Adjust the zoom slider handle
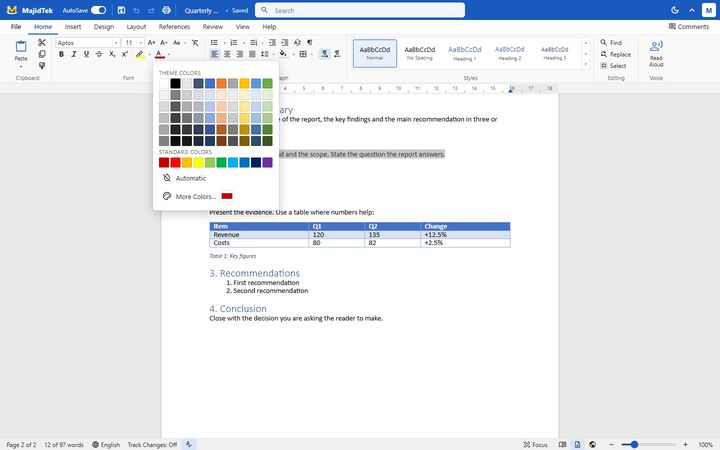The width and height of the screenshot is (720, 450). click(x=634, y=444)
